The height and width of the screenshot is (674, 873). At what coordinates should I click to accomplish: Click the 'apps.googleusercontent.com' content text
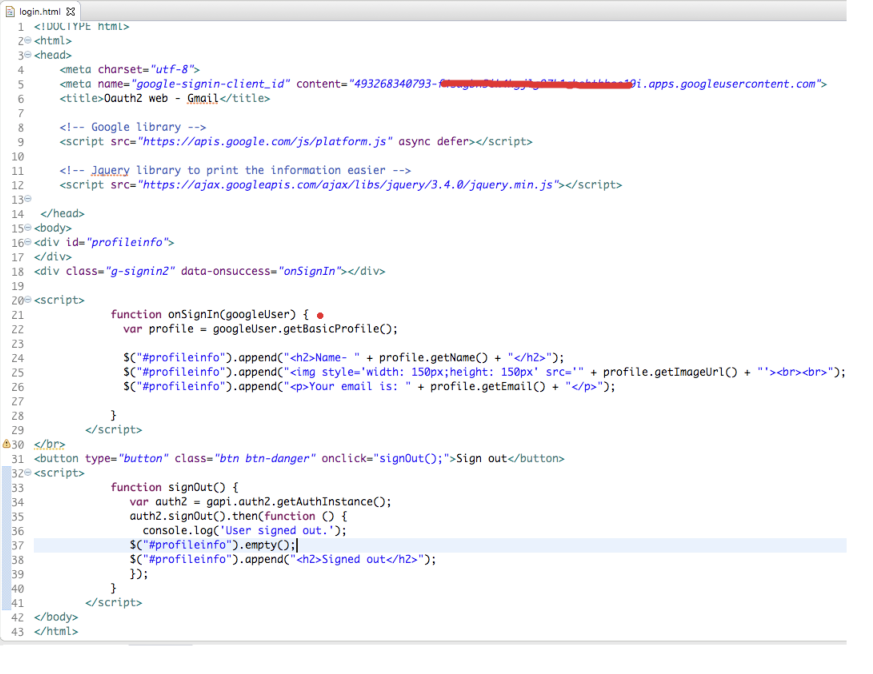pyautogui.click(x=732, y=84)
